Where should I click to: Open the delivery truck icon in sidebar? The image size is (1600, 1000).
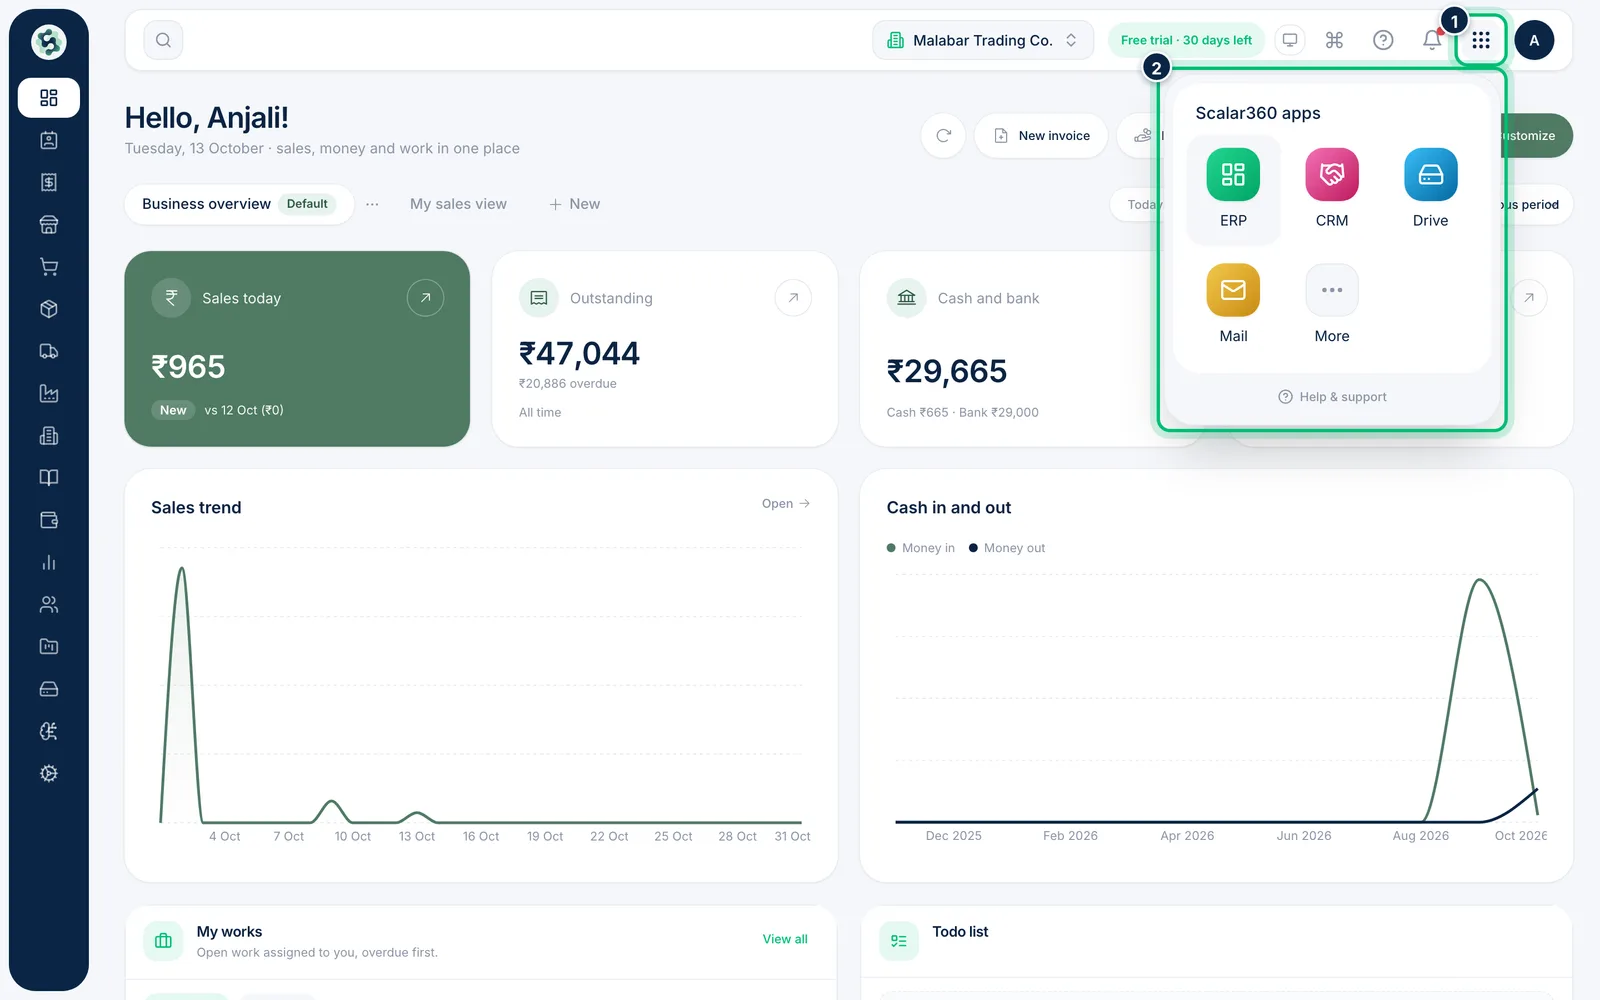tap(48, 351)
